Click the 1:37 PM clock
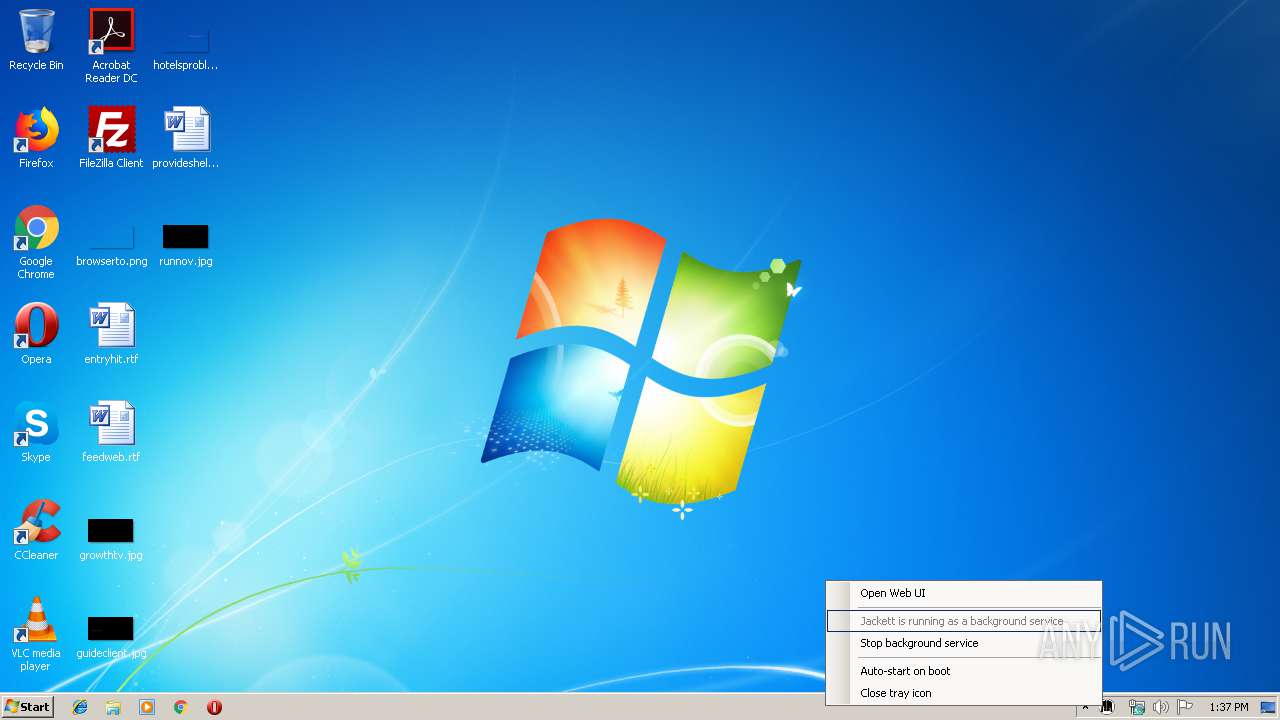 pos(1228,707)
